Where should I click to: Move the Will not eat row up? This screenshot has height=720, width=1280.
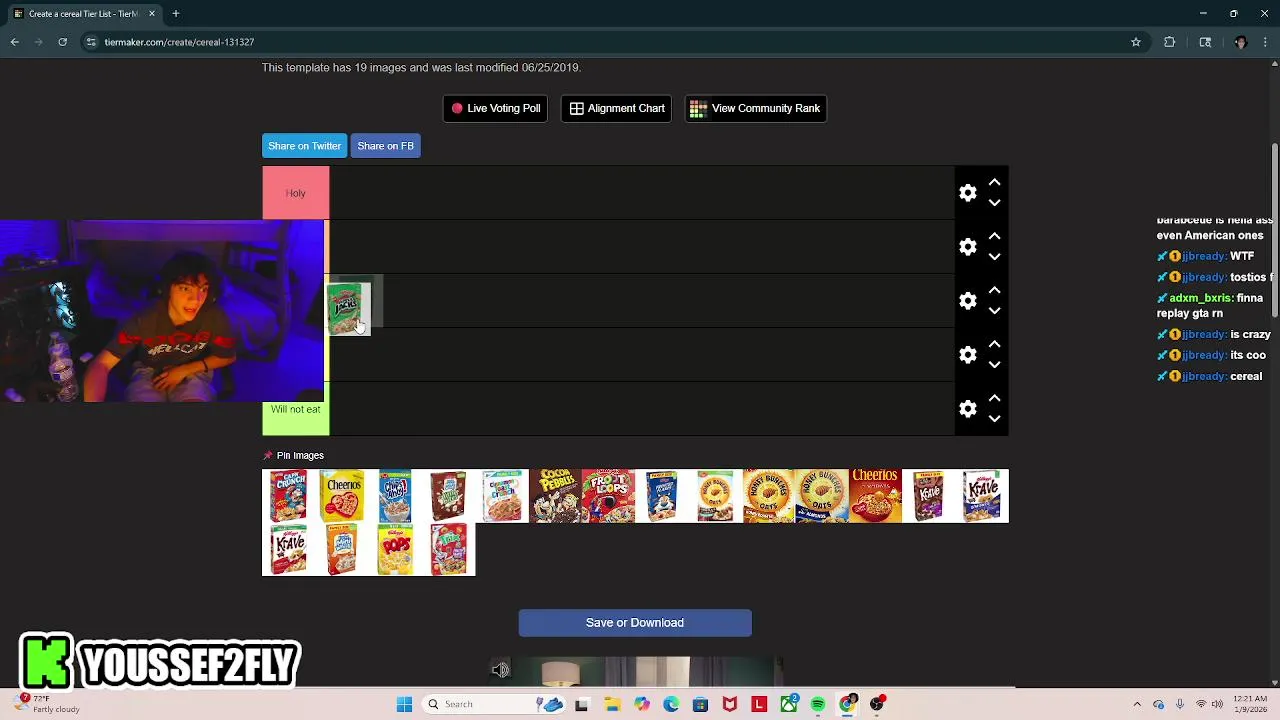[994, 398]
